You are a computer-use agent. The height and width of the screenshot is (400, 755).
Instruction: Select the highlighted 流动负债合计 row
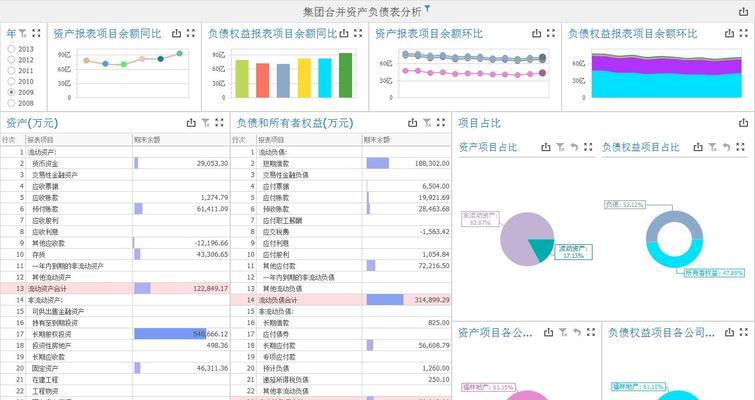click(x=341, y=300)
